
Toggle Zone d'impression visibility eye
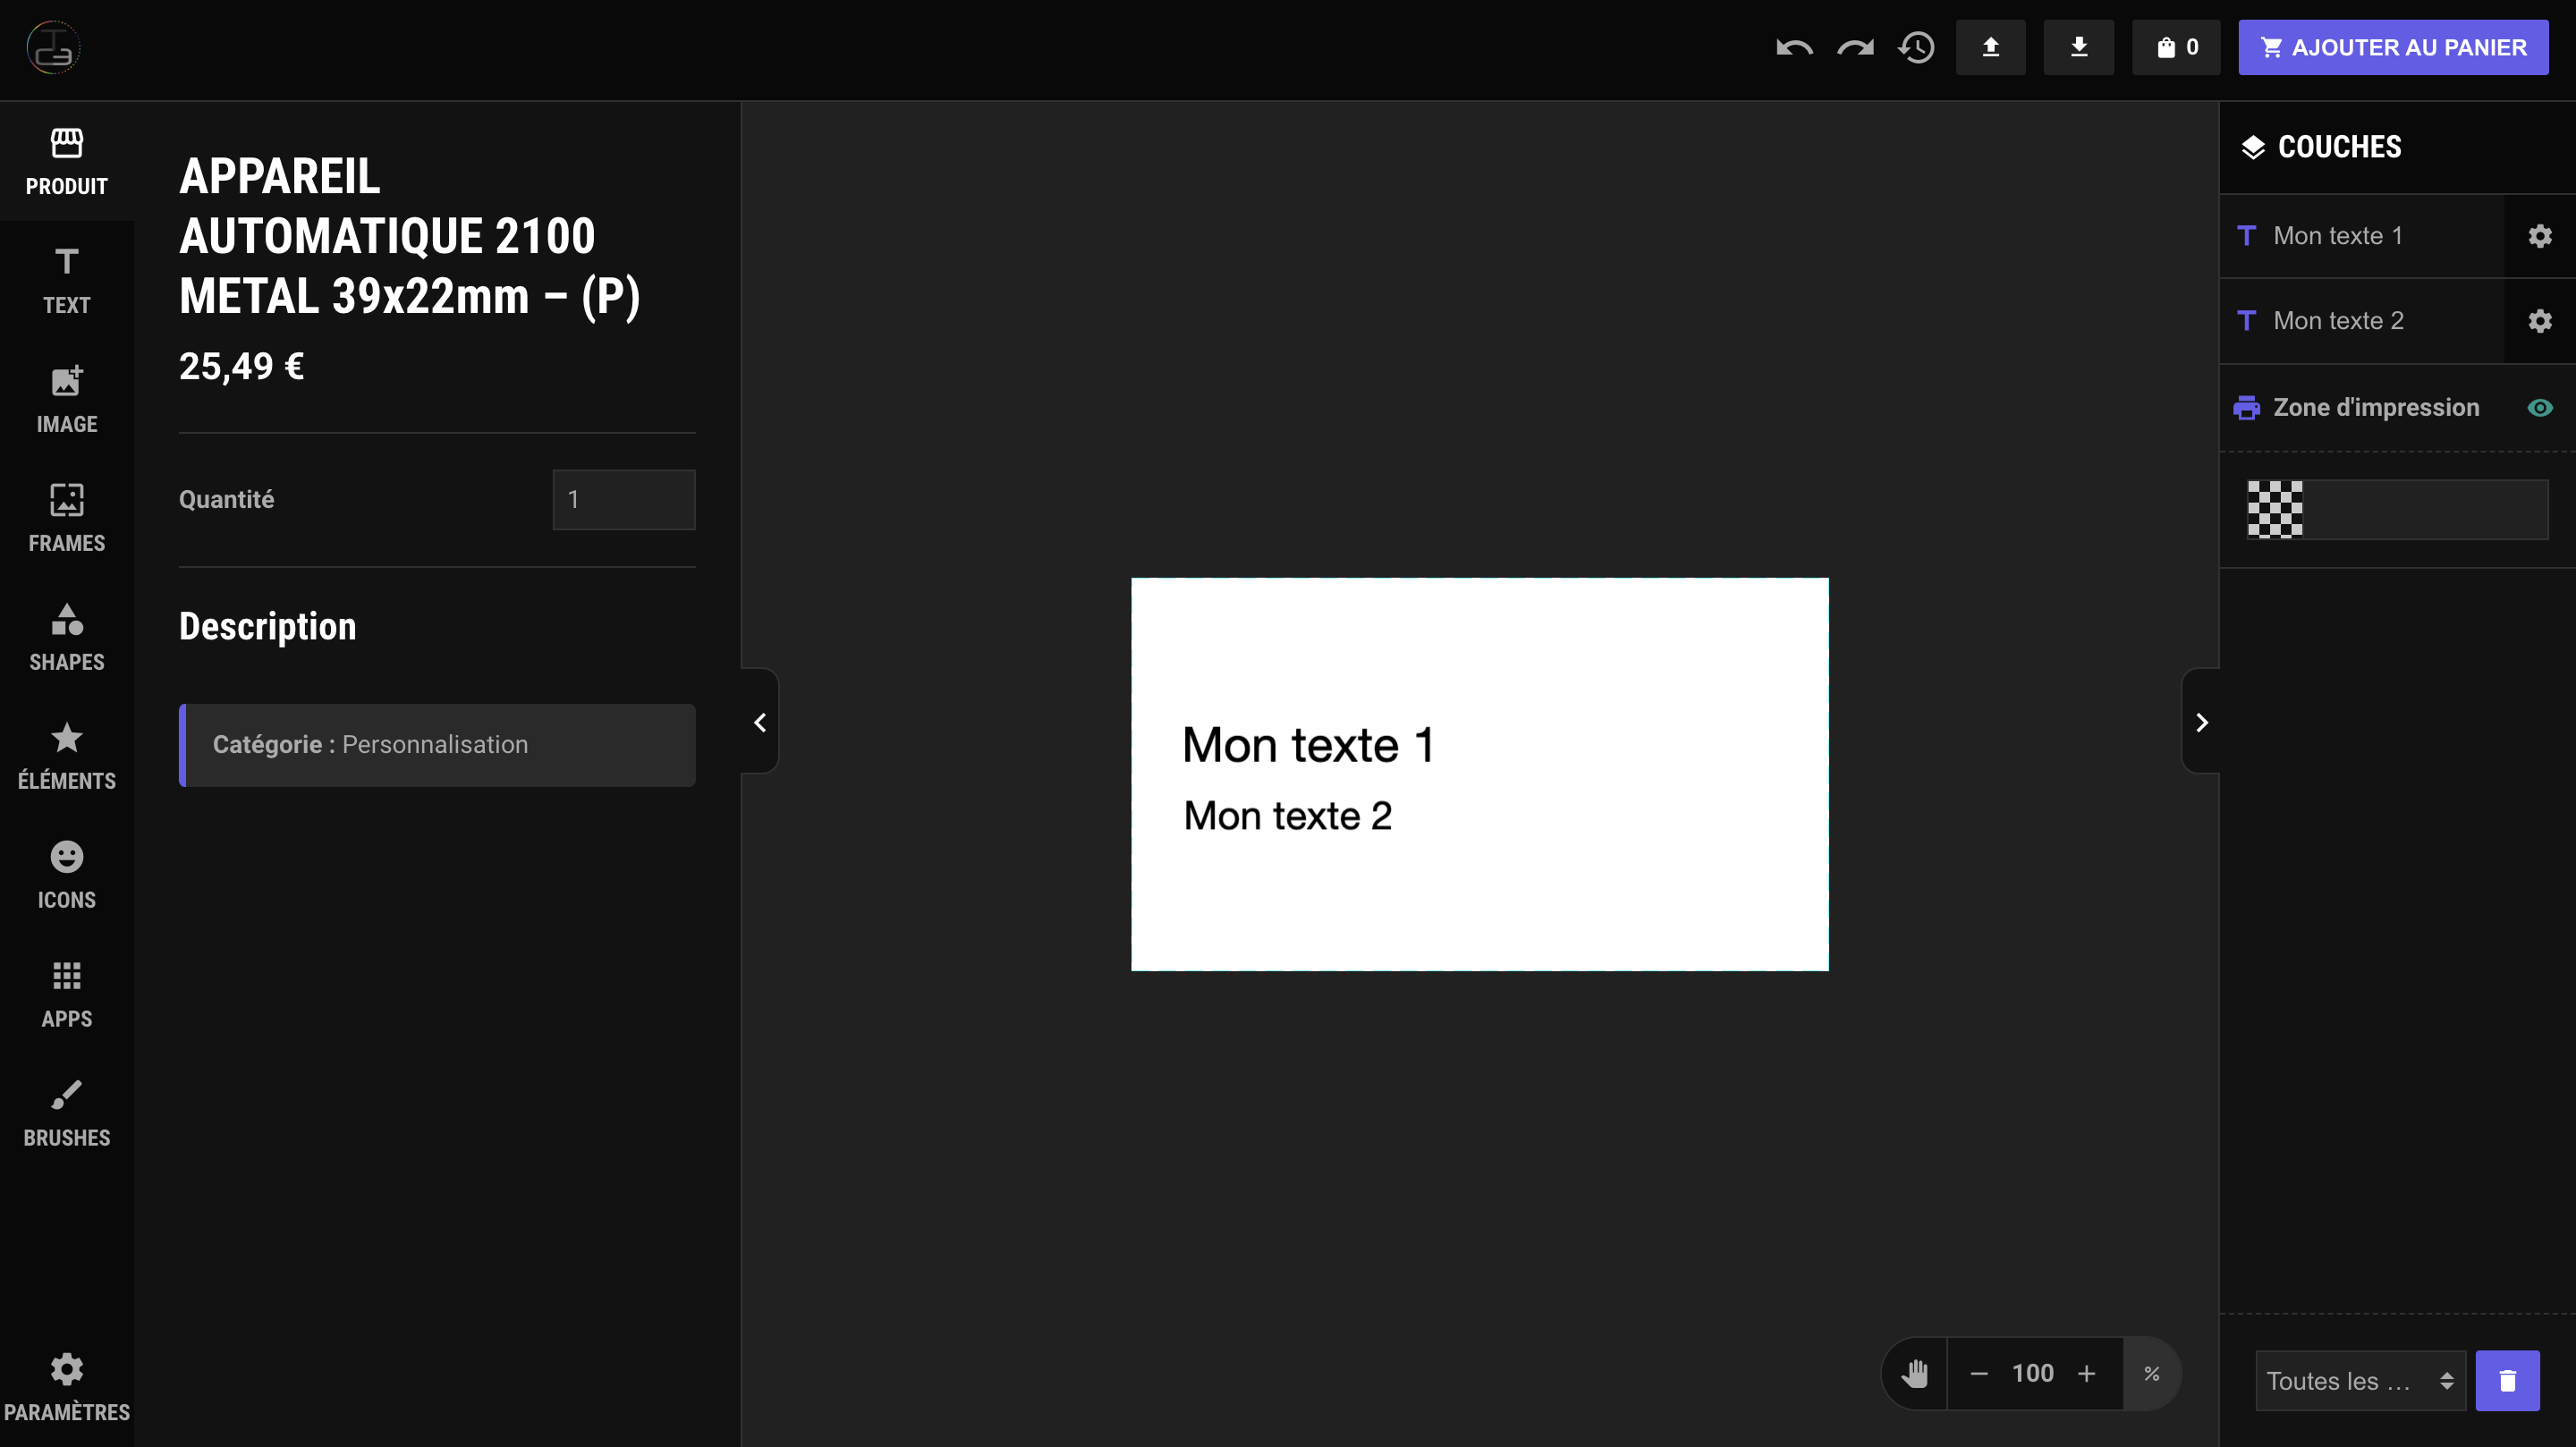[2539, 408]
